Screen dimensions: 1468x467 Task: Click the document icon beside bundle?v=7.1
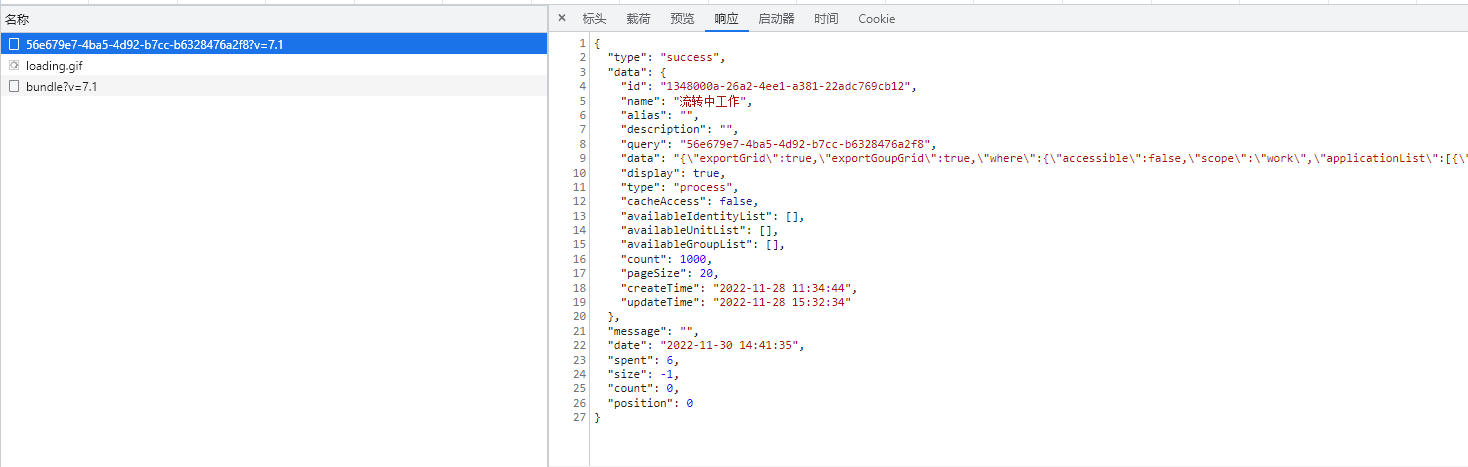[14, 86]
